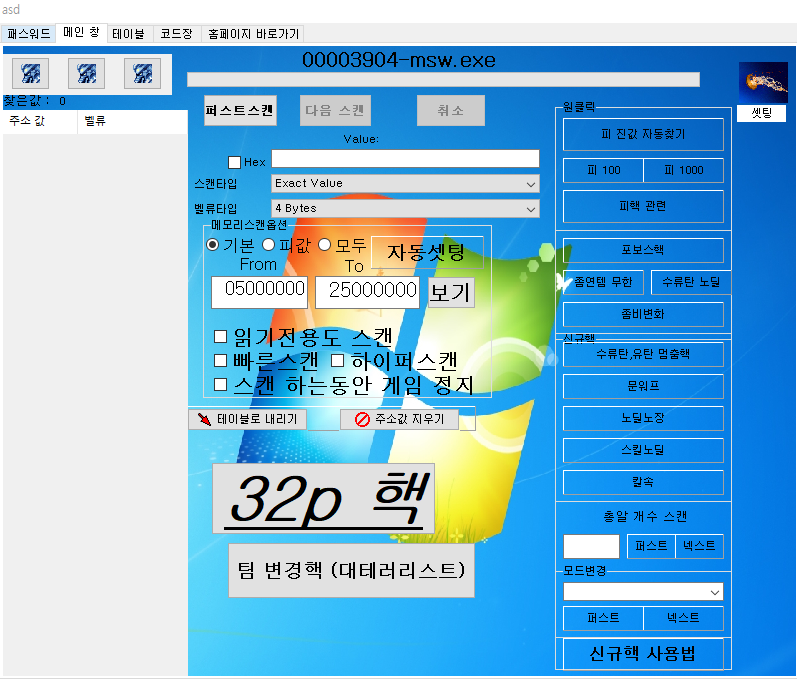Check the 읽기전용도 스캔 option
797x679 pixels.
point(221,337)
